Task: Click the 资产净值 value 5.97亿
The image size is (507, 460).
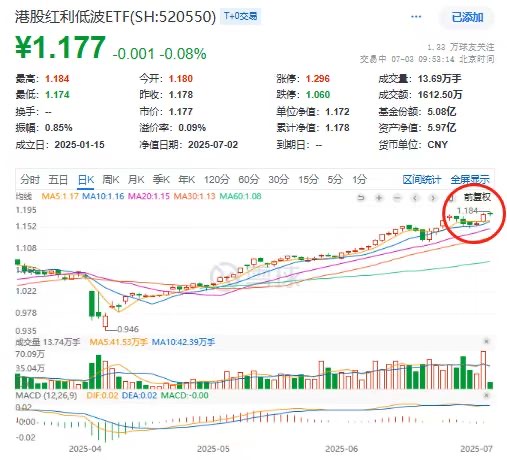Action: pyautogui.click(x=442, y=128)
